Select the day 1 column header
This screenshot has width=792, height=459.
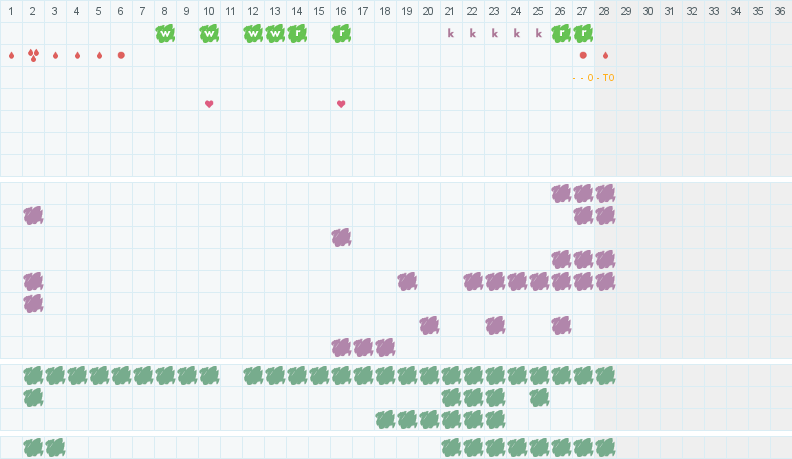point(11,11)
